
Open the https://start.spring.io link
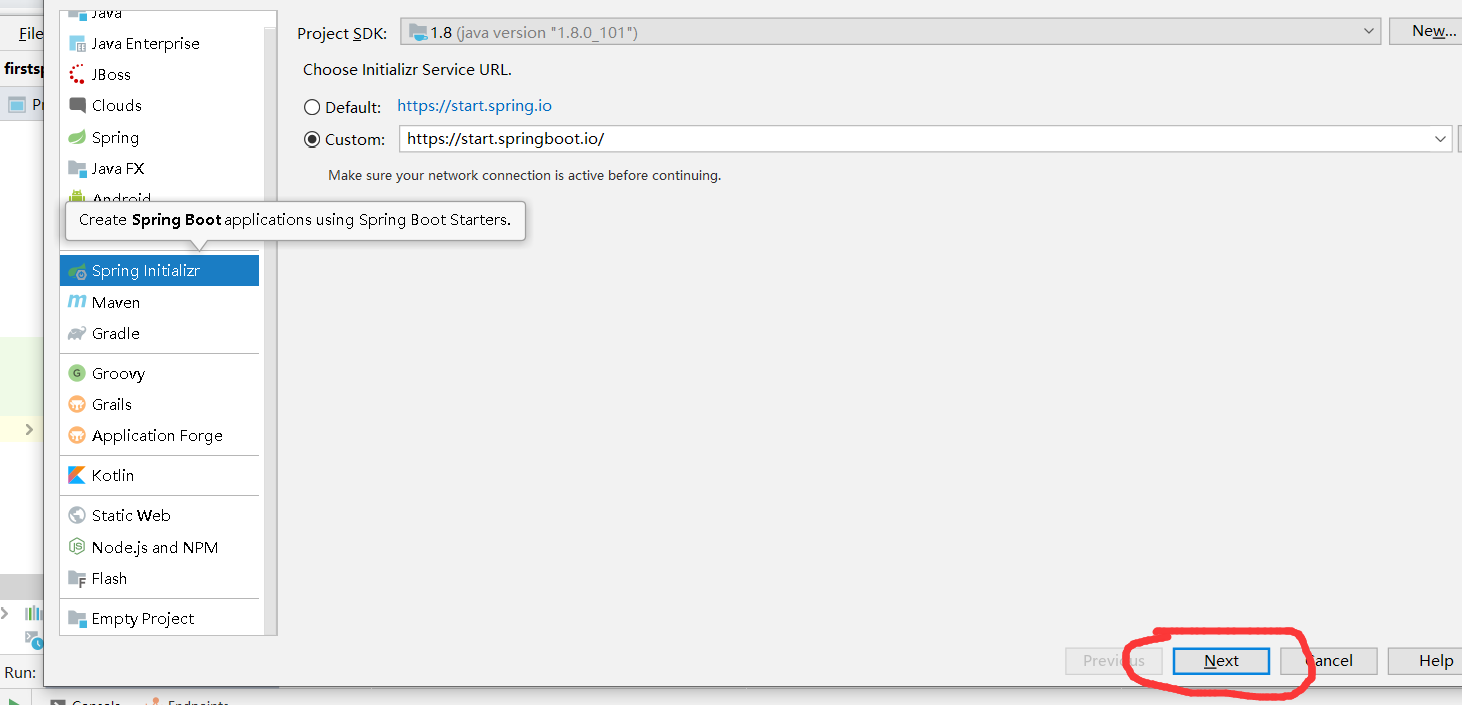tap(474, 105)
